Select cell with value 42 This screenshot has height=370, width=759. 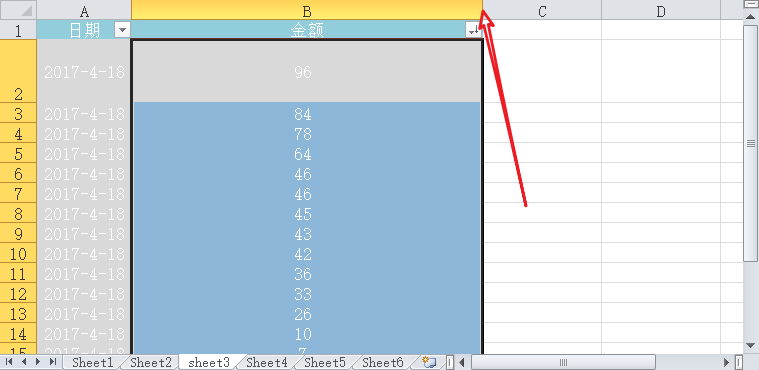pyautogui.click(x=306, y=253)
